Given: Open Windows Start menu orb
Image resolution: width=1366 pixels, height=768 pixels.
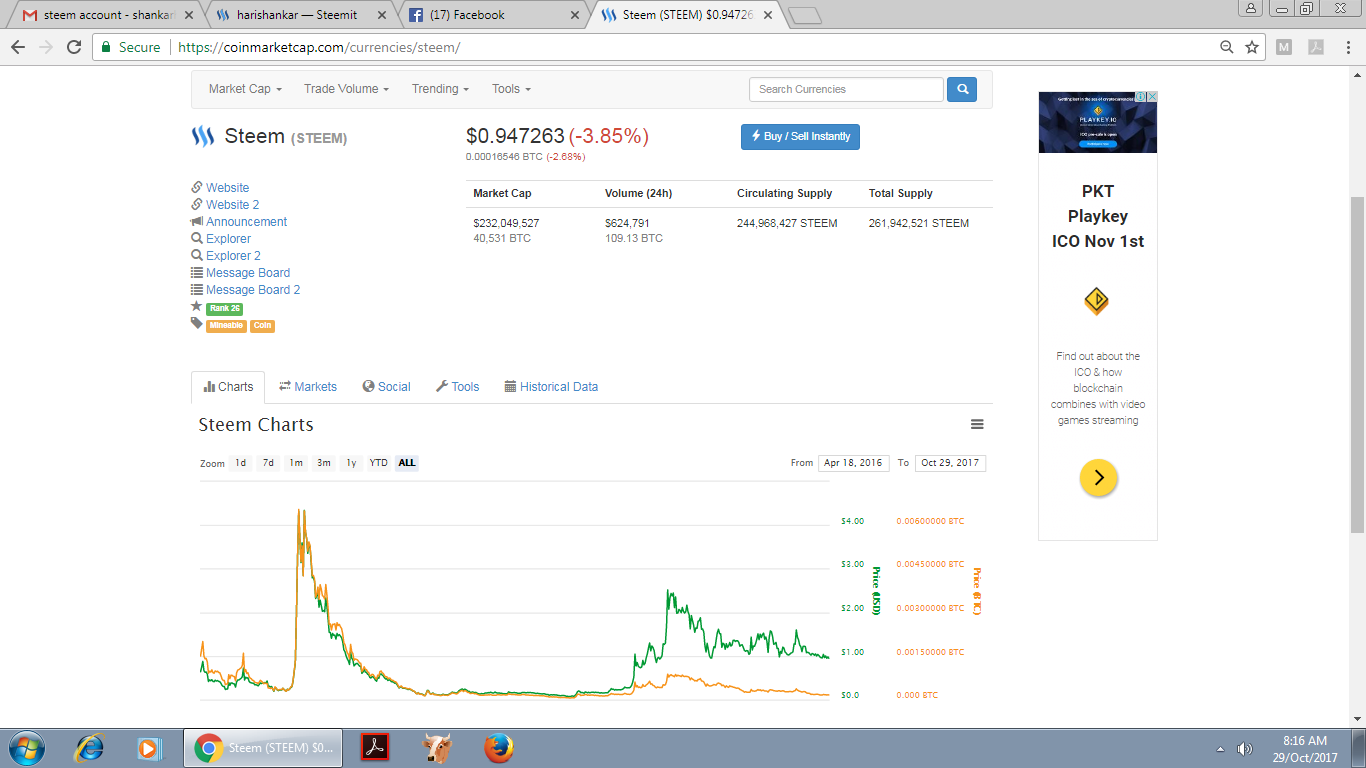Looking at the screenshot, I should tap(26, 748).
